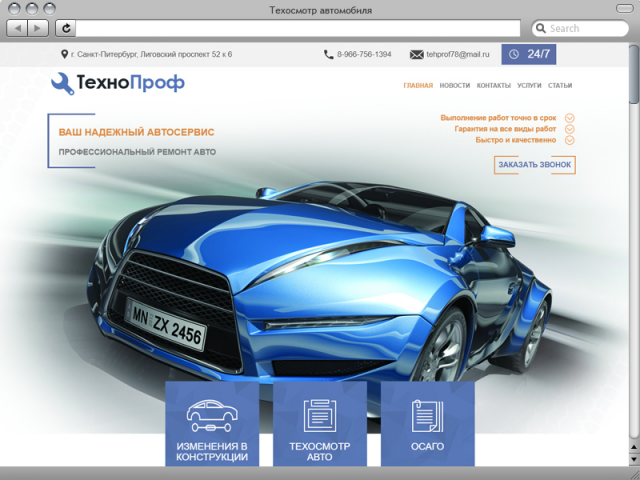The width and height of the screenshot is (640, 480).
Task: Click Гарантия на все виды работ text
Action: tap(505, 129)
